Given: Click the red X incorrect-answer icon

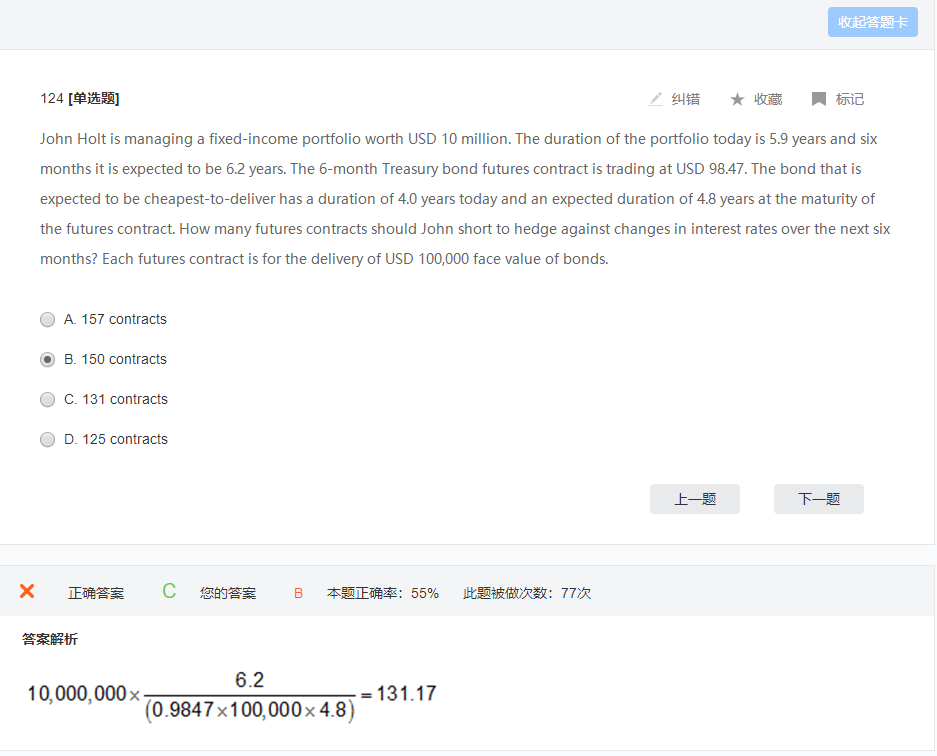Looking at the screenshot, I should tap(27, 591).
